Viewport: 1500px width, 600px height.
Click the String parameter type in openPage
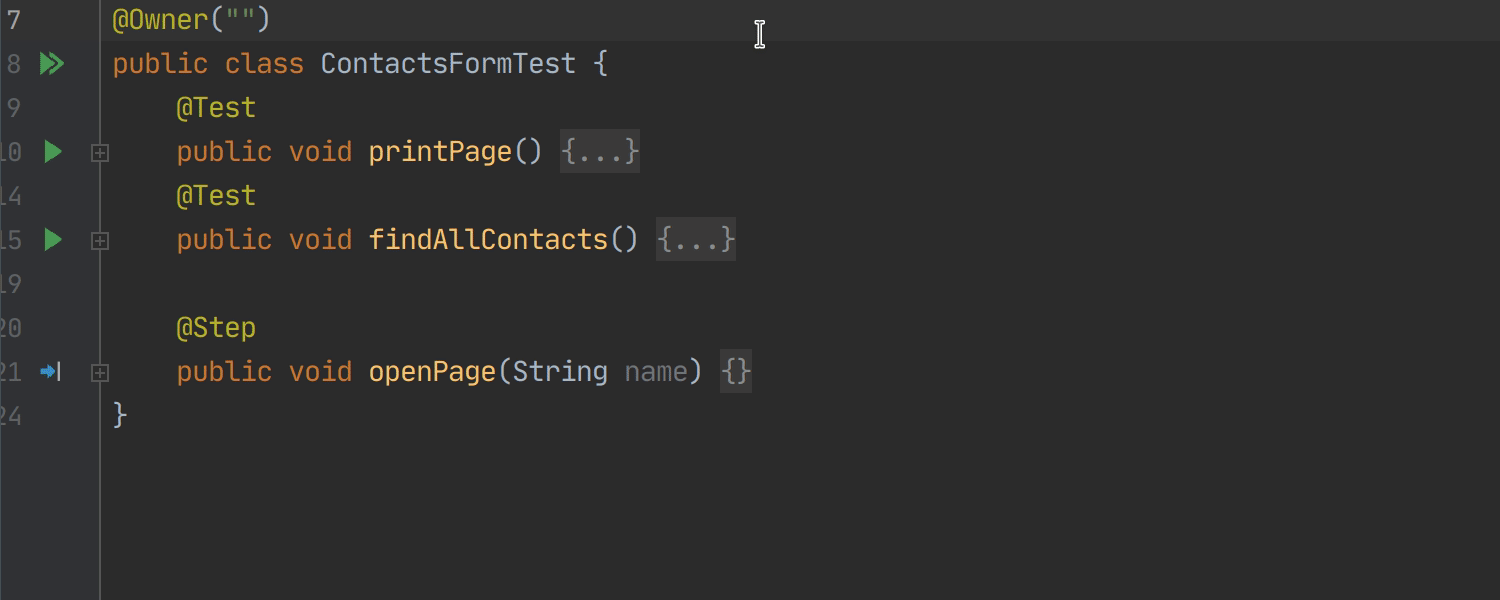tap(560, 372)
